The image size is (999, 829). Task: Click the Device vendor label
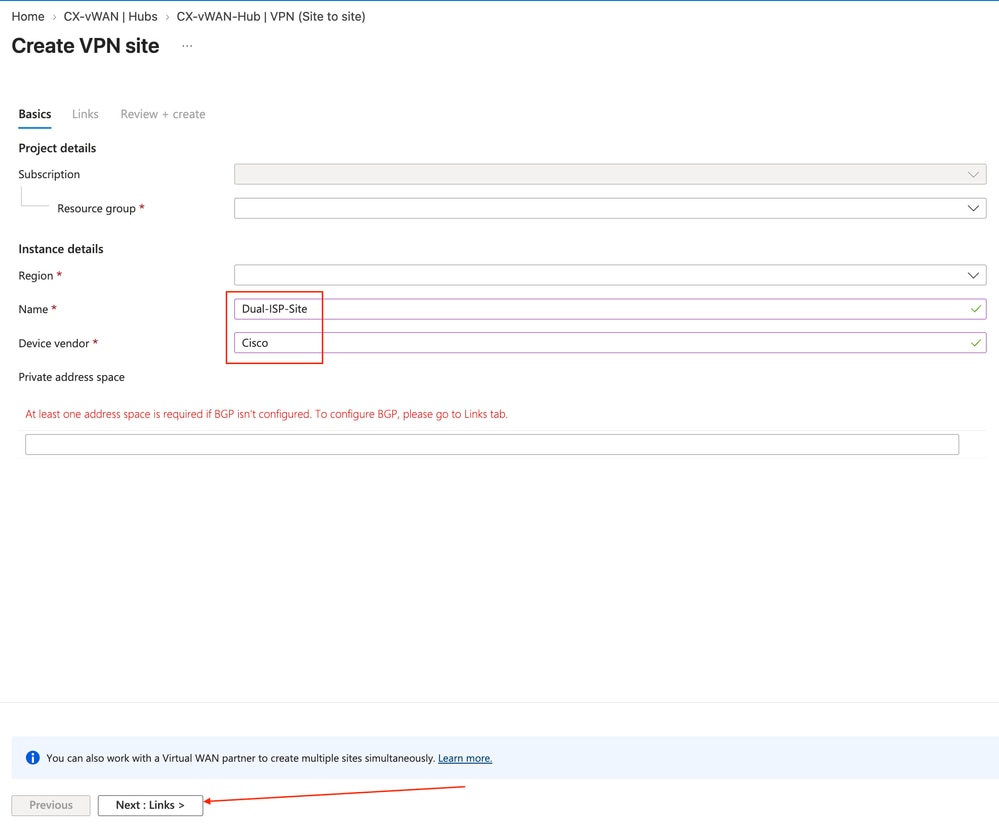[54, 343]
